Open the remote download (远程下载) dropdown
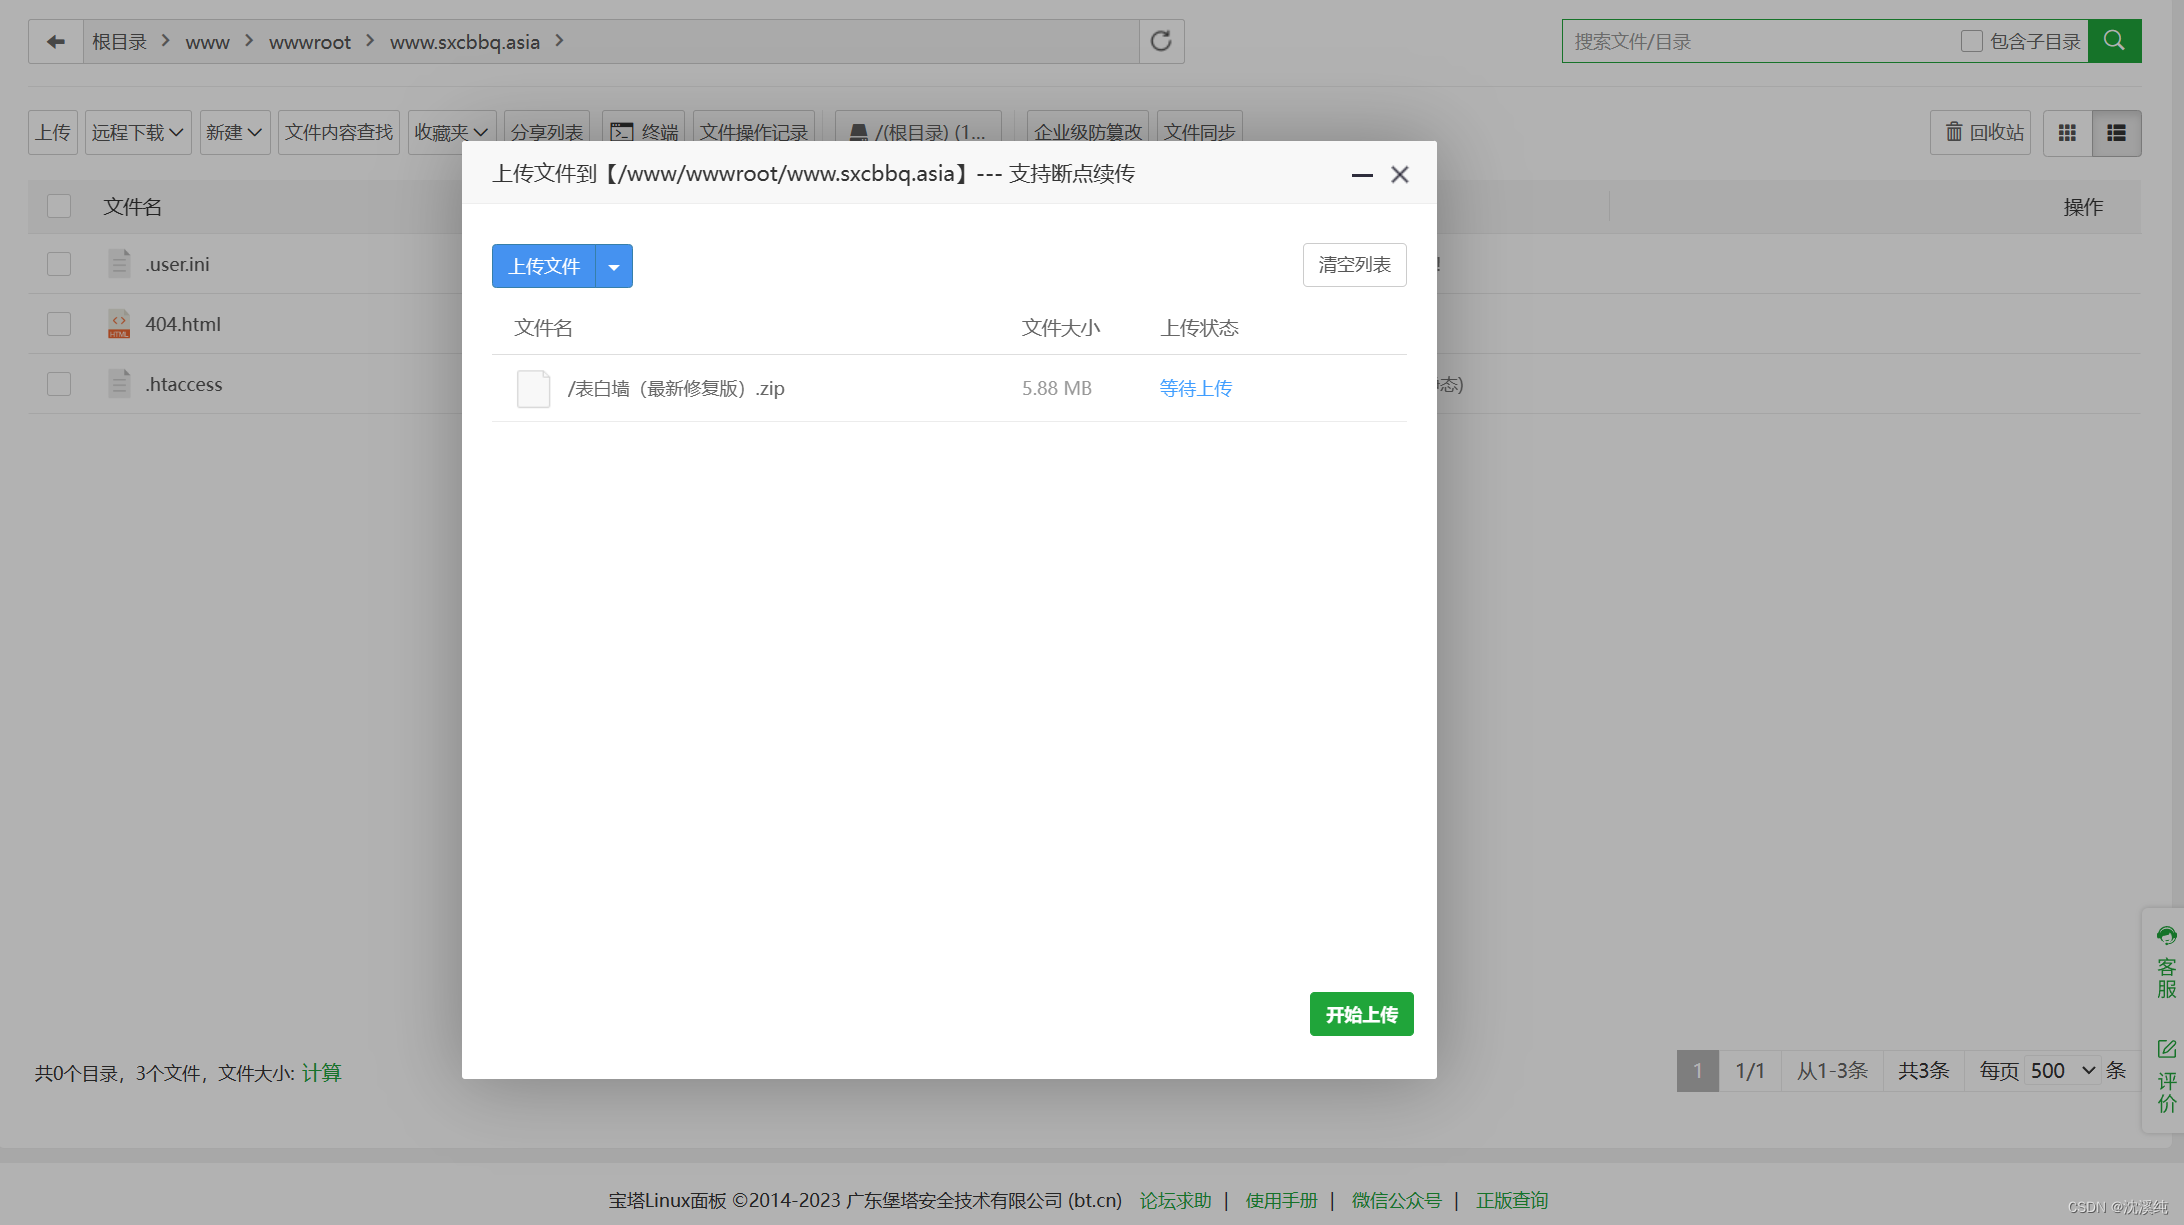The image size is (2184, 1225). (x=138, y=133)
